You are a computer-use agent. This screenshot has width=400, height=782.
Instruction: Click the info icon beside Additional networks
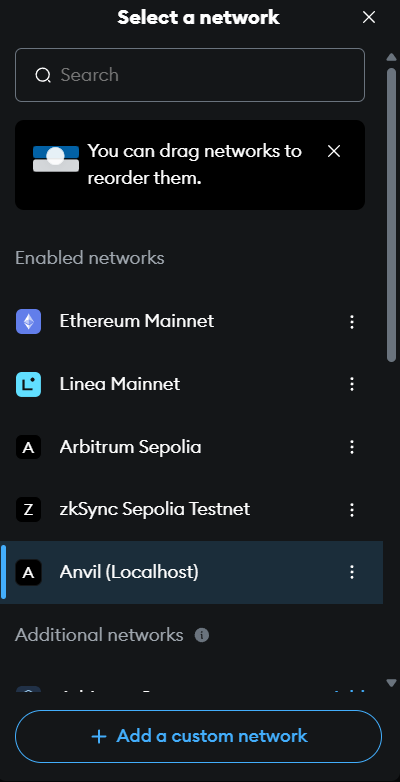pos(201,635)
